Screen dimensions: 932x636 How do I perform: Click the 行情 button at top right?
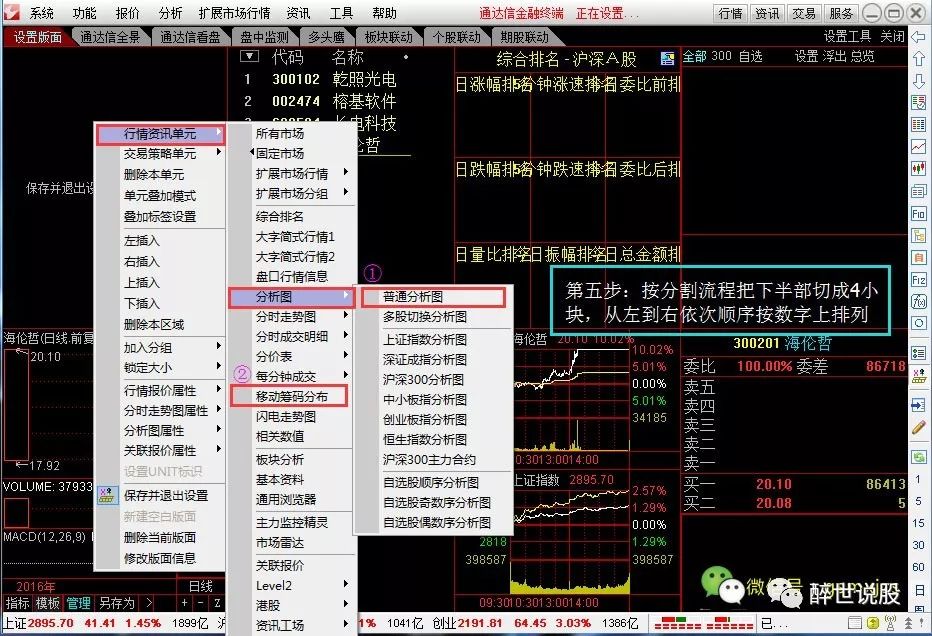(x=731, y=13)
